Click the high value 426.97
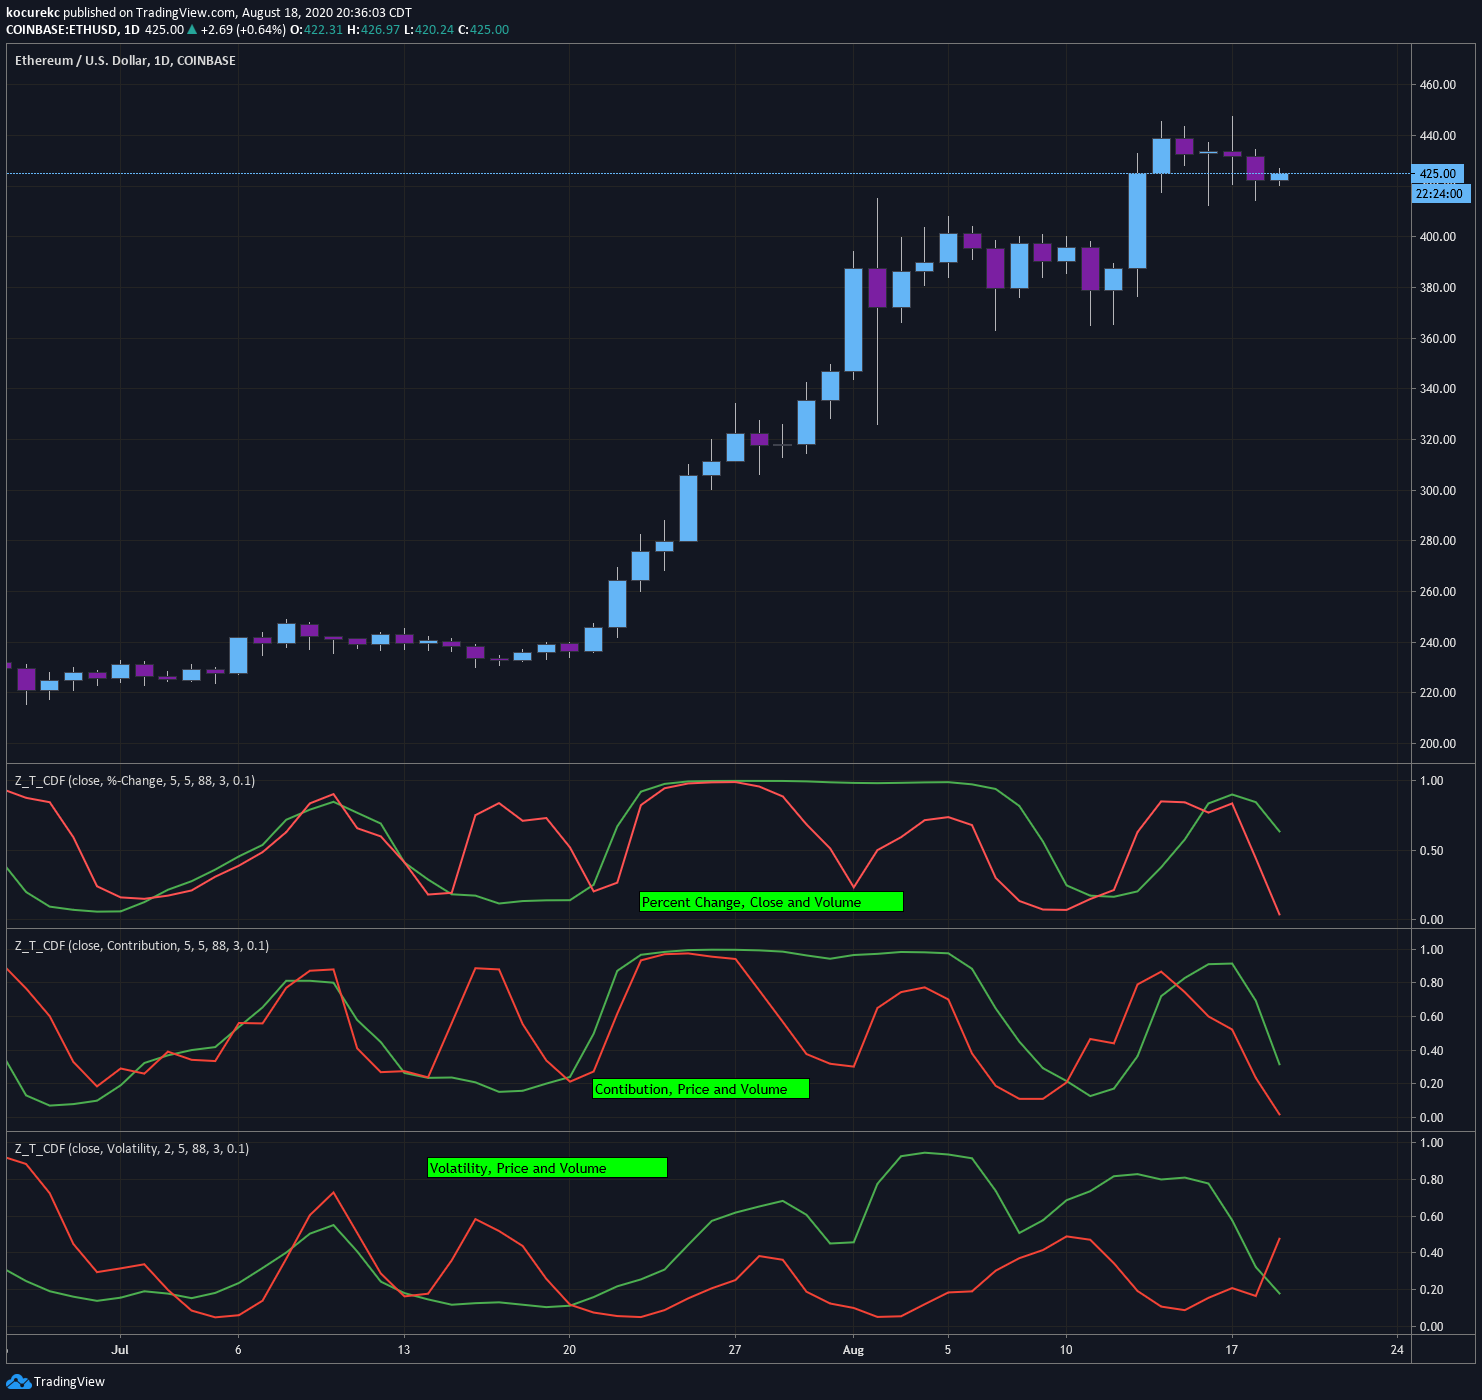1482x1400 pixels. coord(380,30)
